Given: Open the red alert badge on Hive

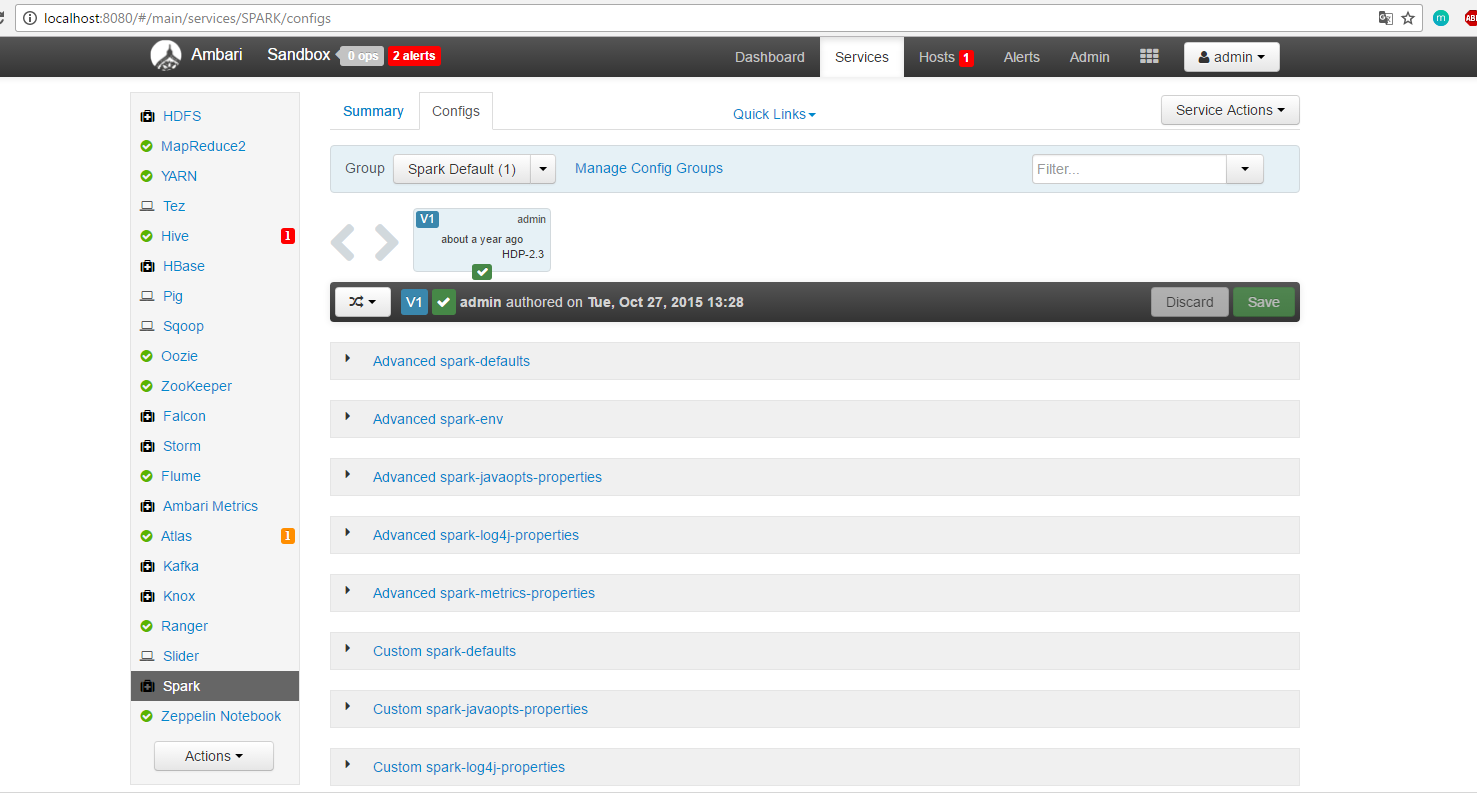Looking at the screenshot, I should [288, 236].
